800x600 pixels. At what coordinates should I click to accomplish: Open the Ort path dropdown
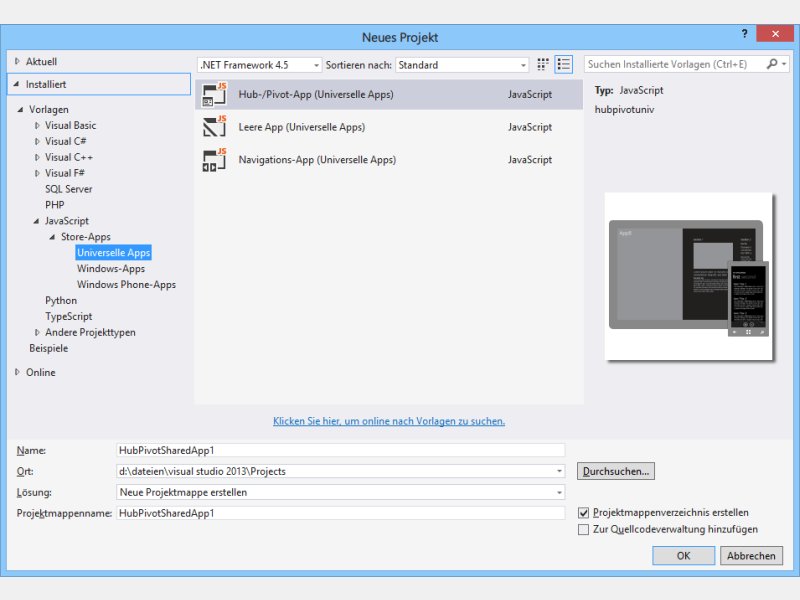(559, 471)
